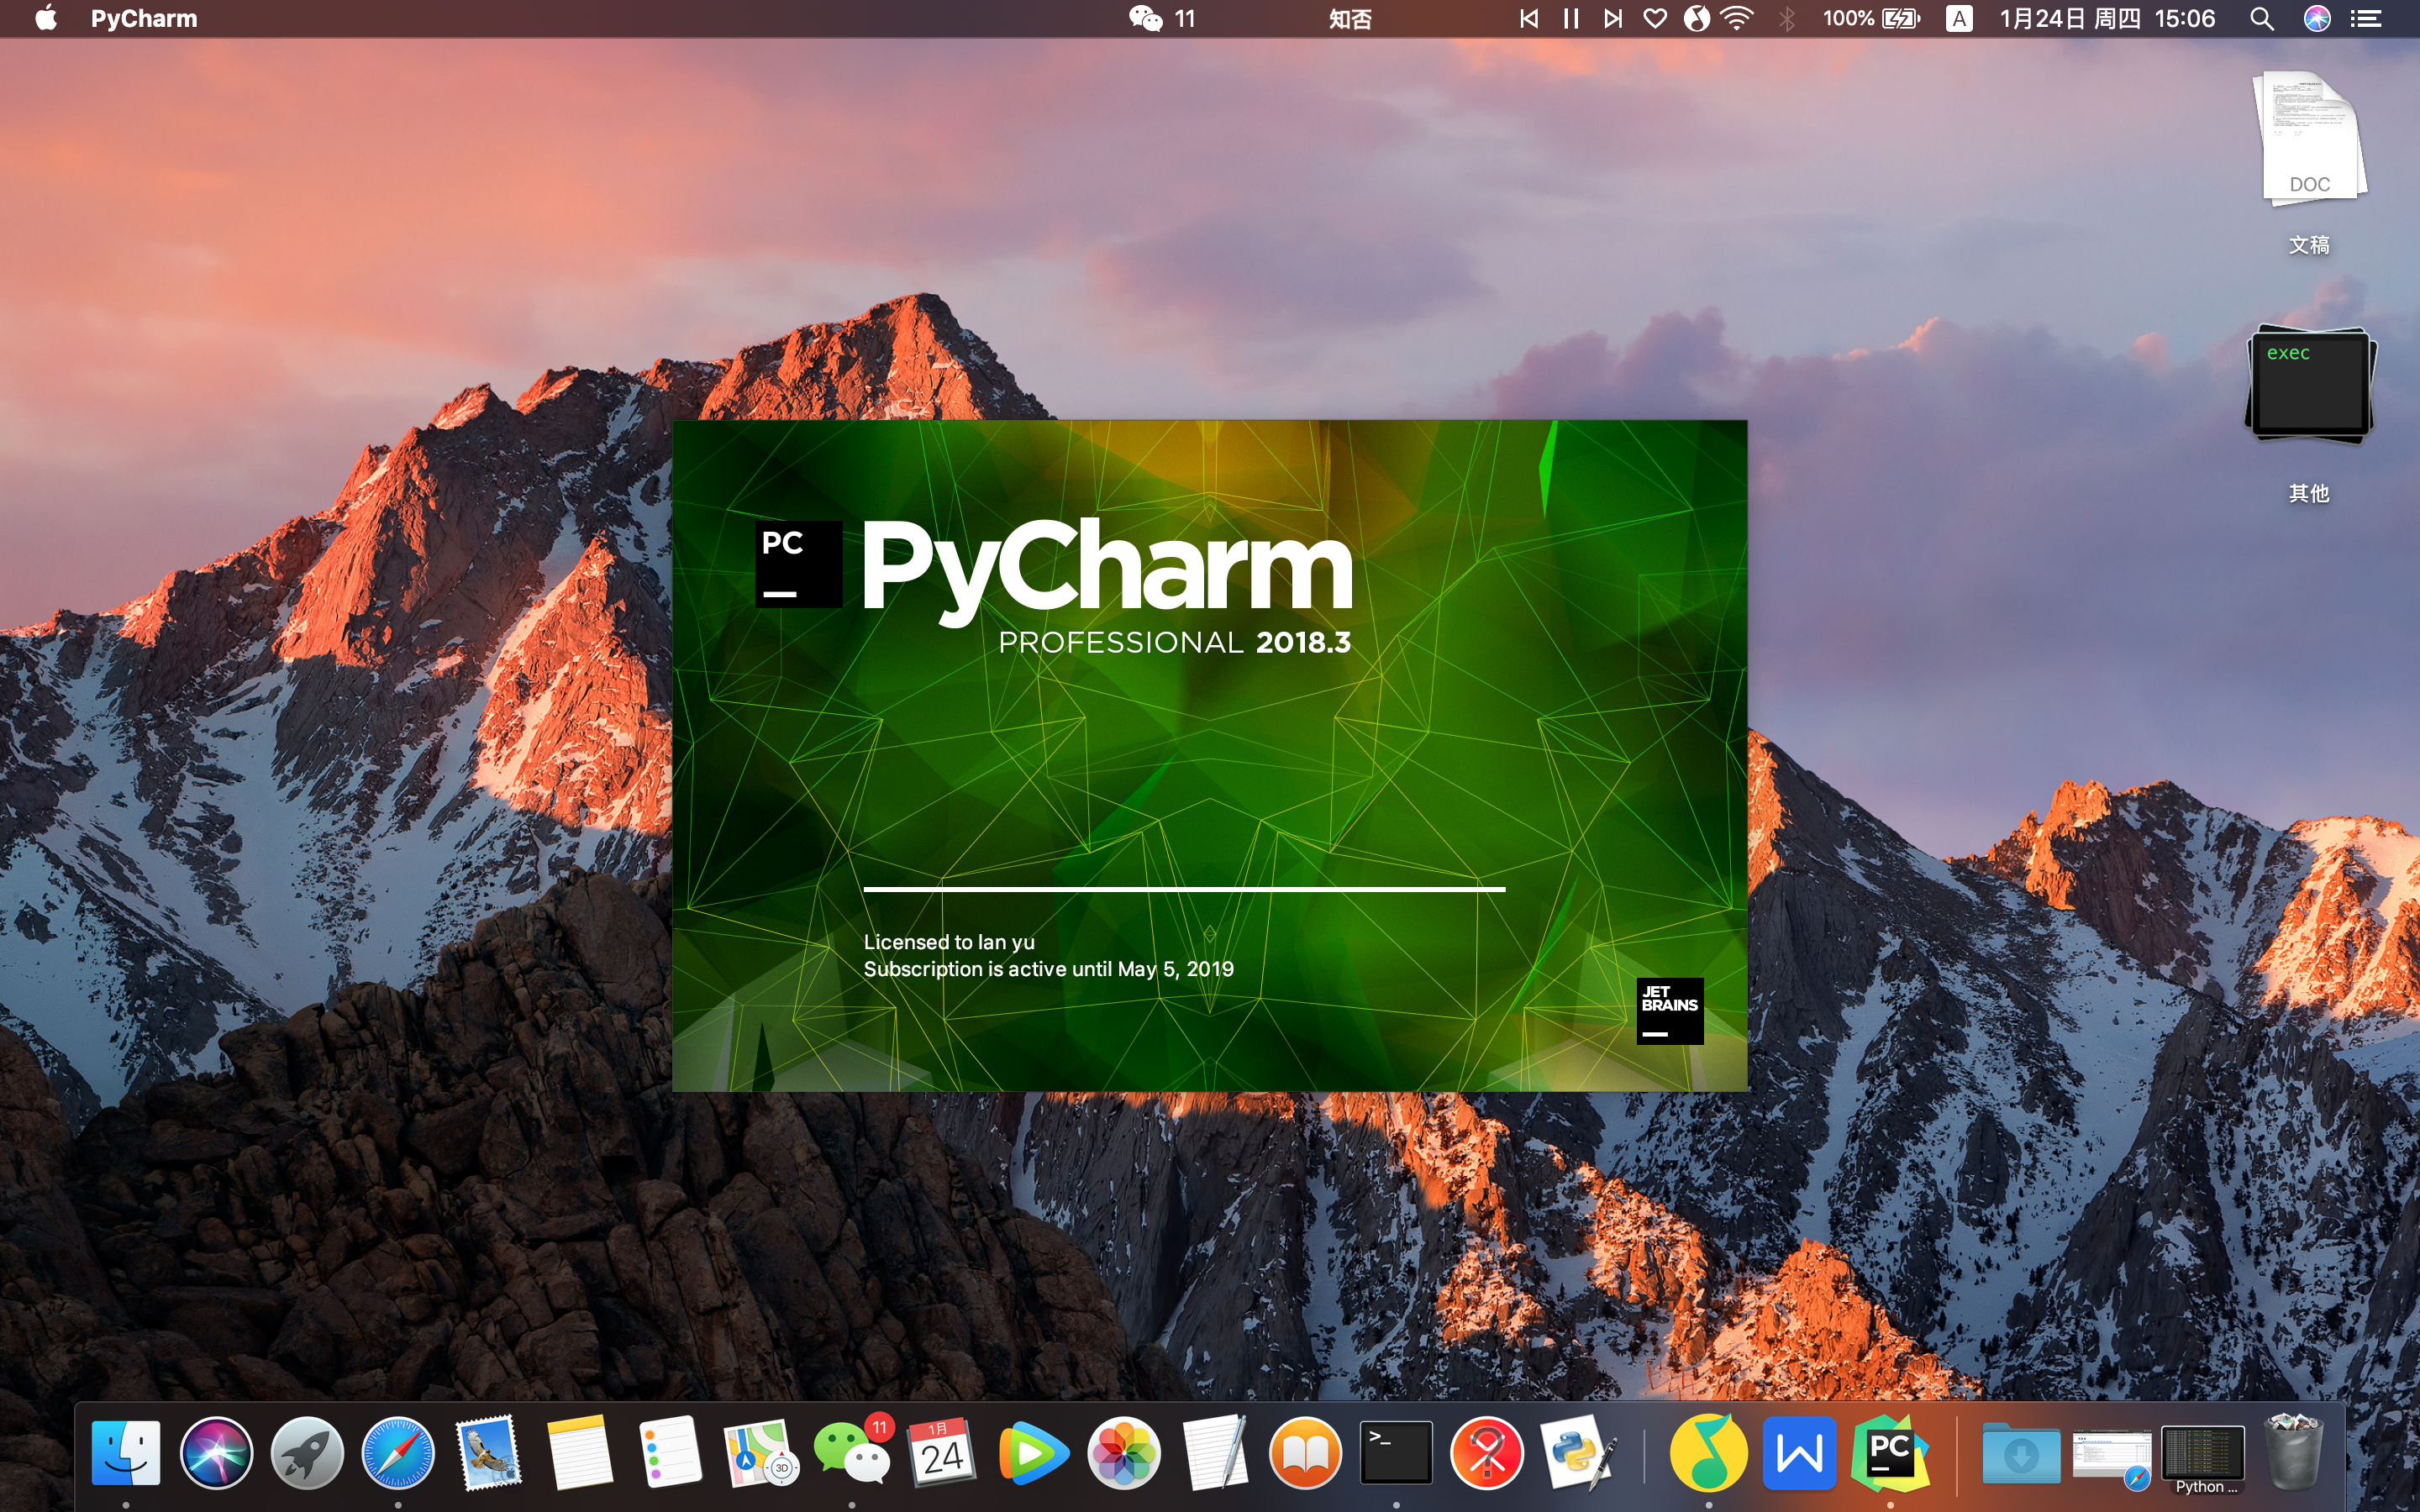The image size is (2420, 1512).
Task: Click 知否 song title in menu bar
Action: tap(1350, 19)
